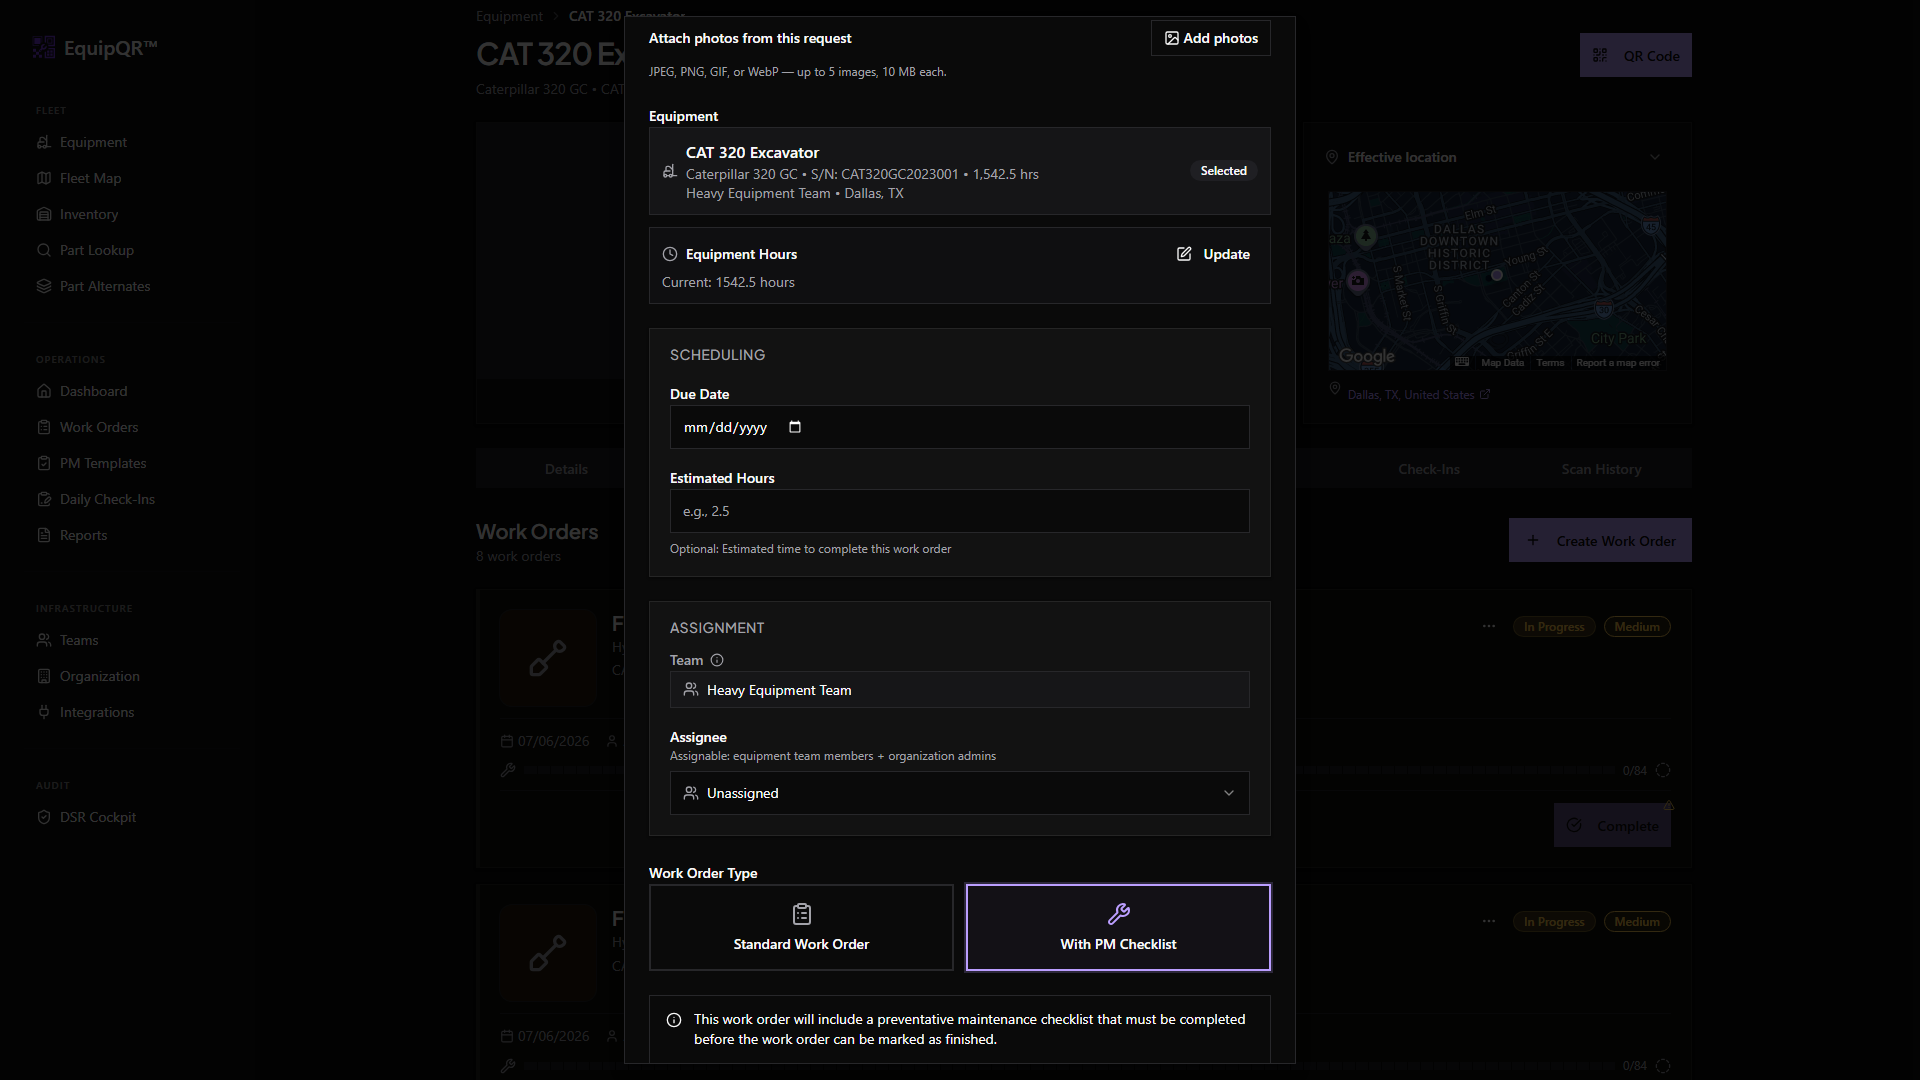The width and height of the screenshot is (1920, 1080).
Task: Click the keyboard shortcuts icon on map
Action: click(1462, 362)
